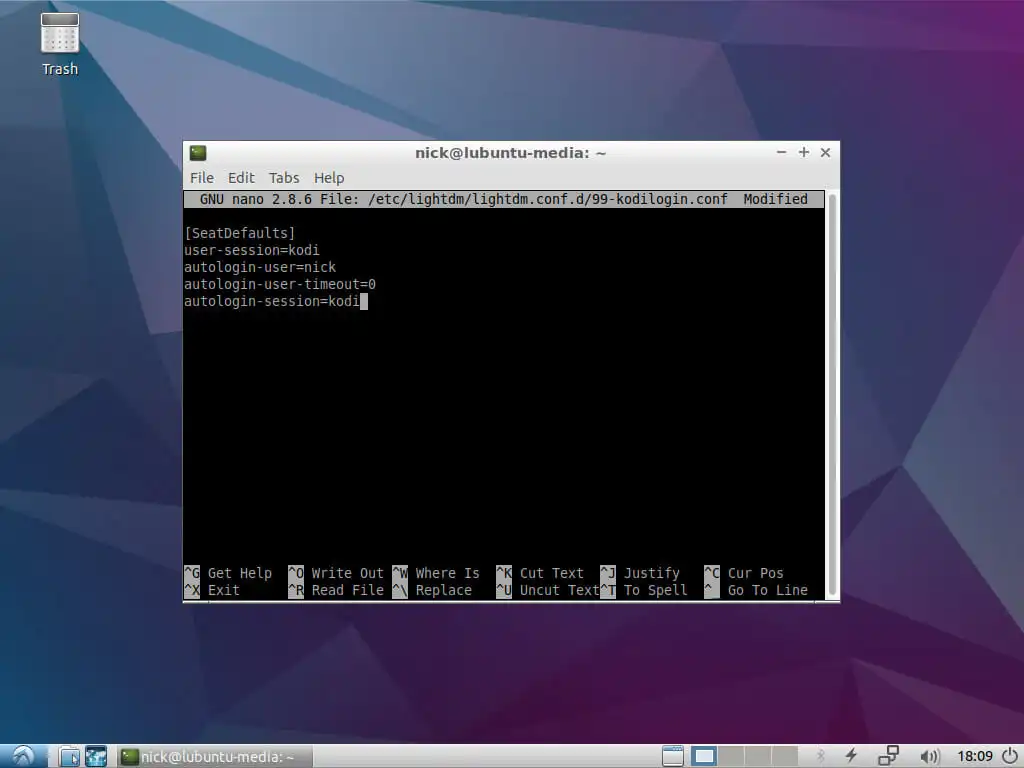
Task: Open the File menu in terminal
Action: pos(202,178)
